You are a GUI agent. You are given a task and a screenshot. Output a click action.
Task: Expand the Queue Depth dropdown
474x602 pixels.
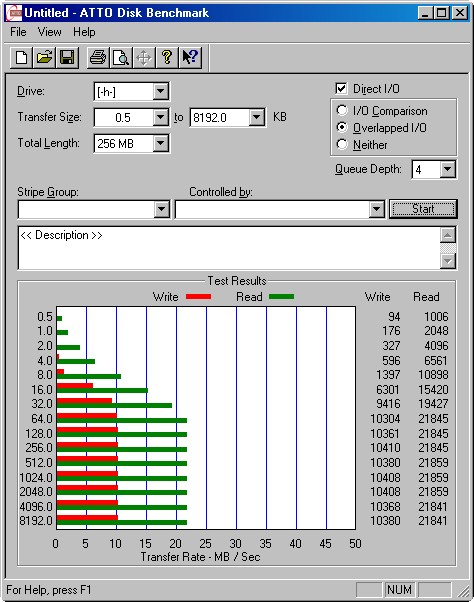coord(448,169)
